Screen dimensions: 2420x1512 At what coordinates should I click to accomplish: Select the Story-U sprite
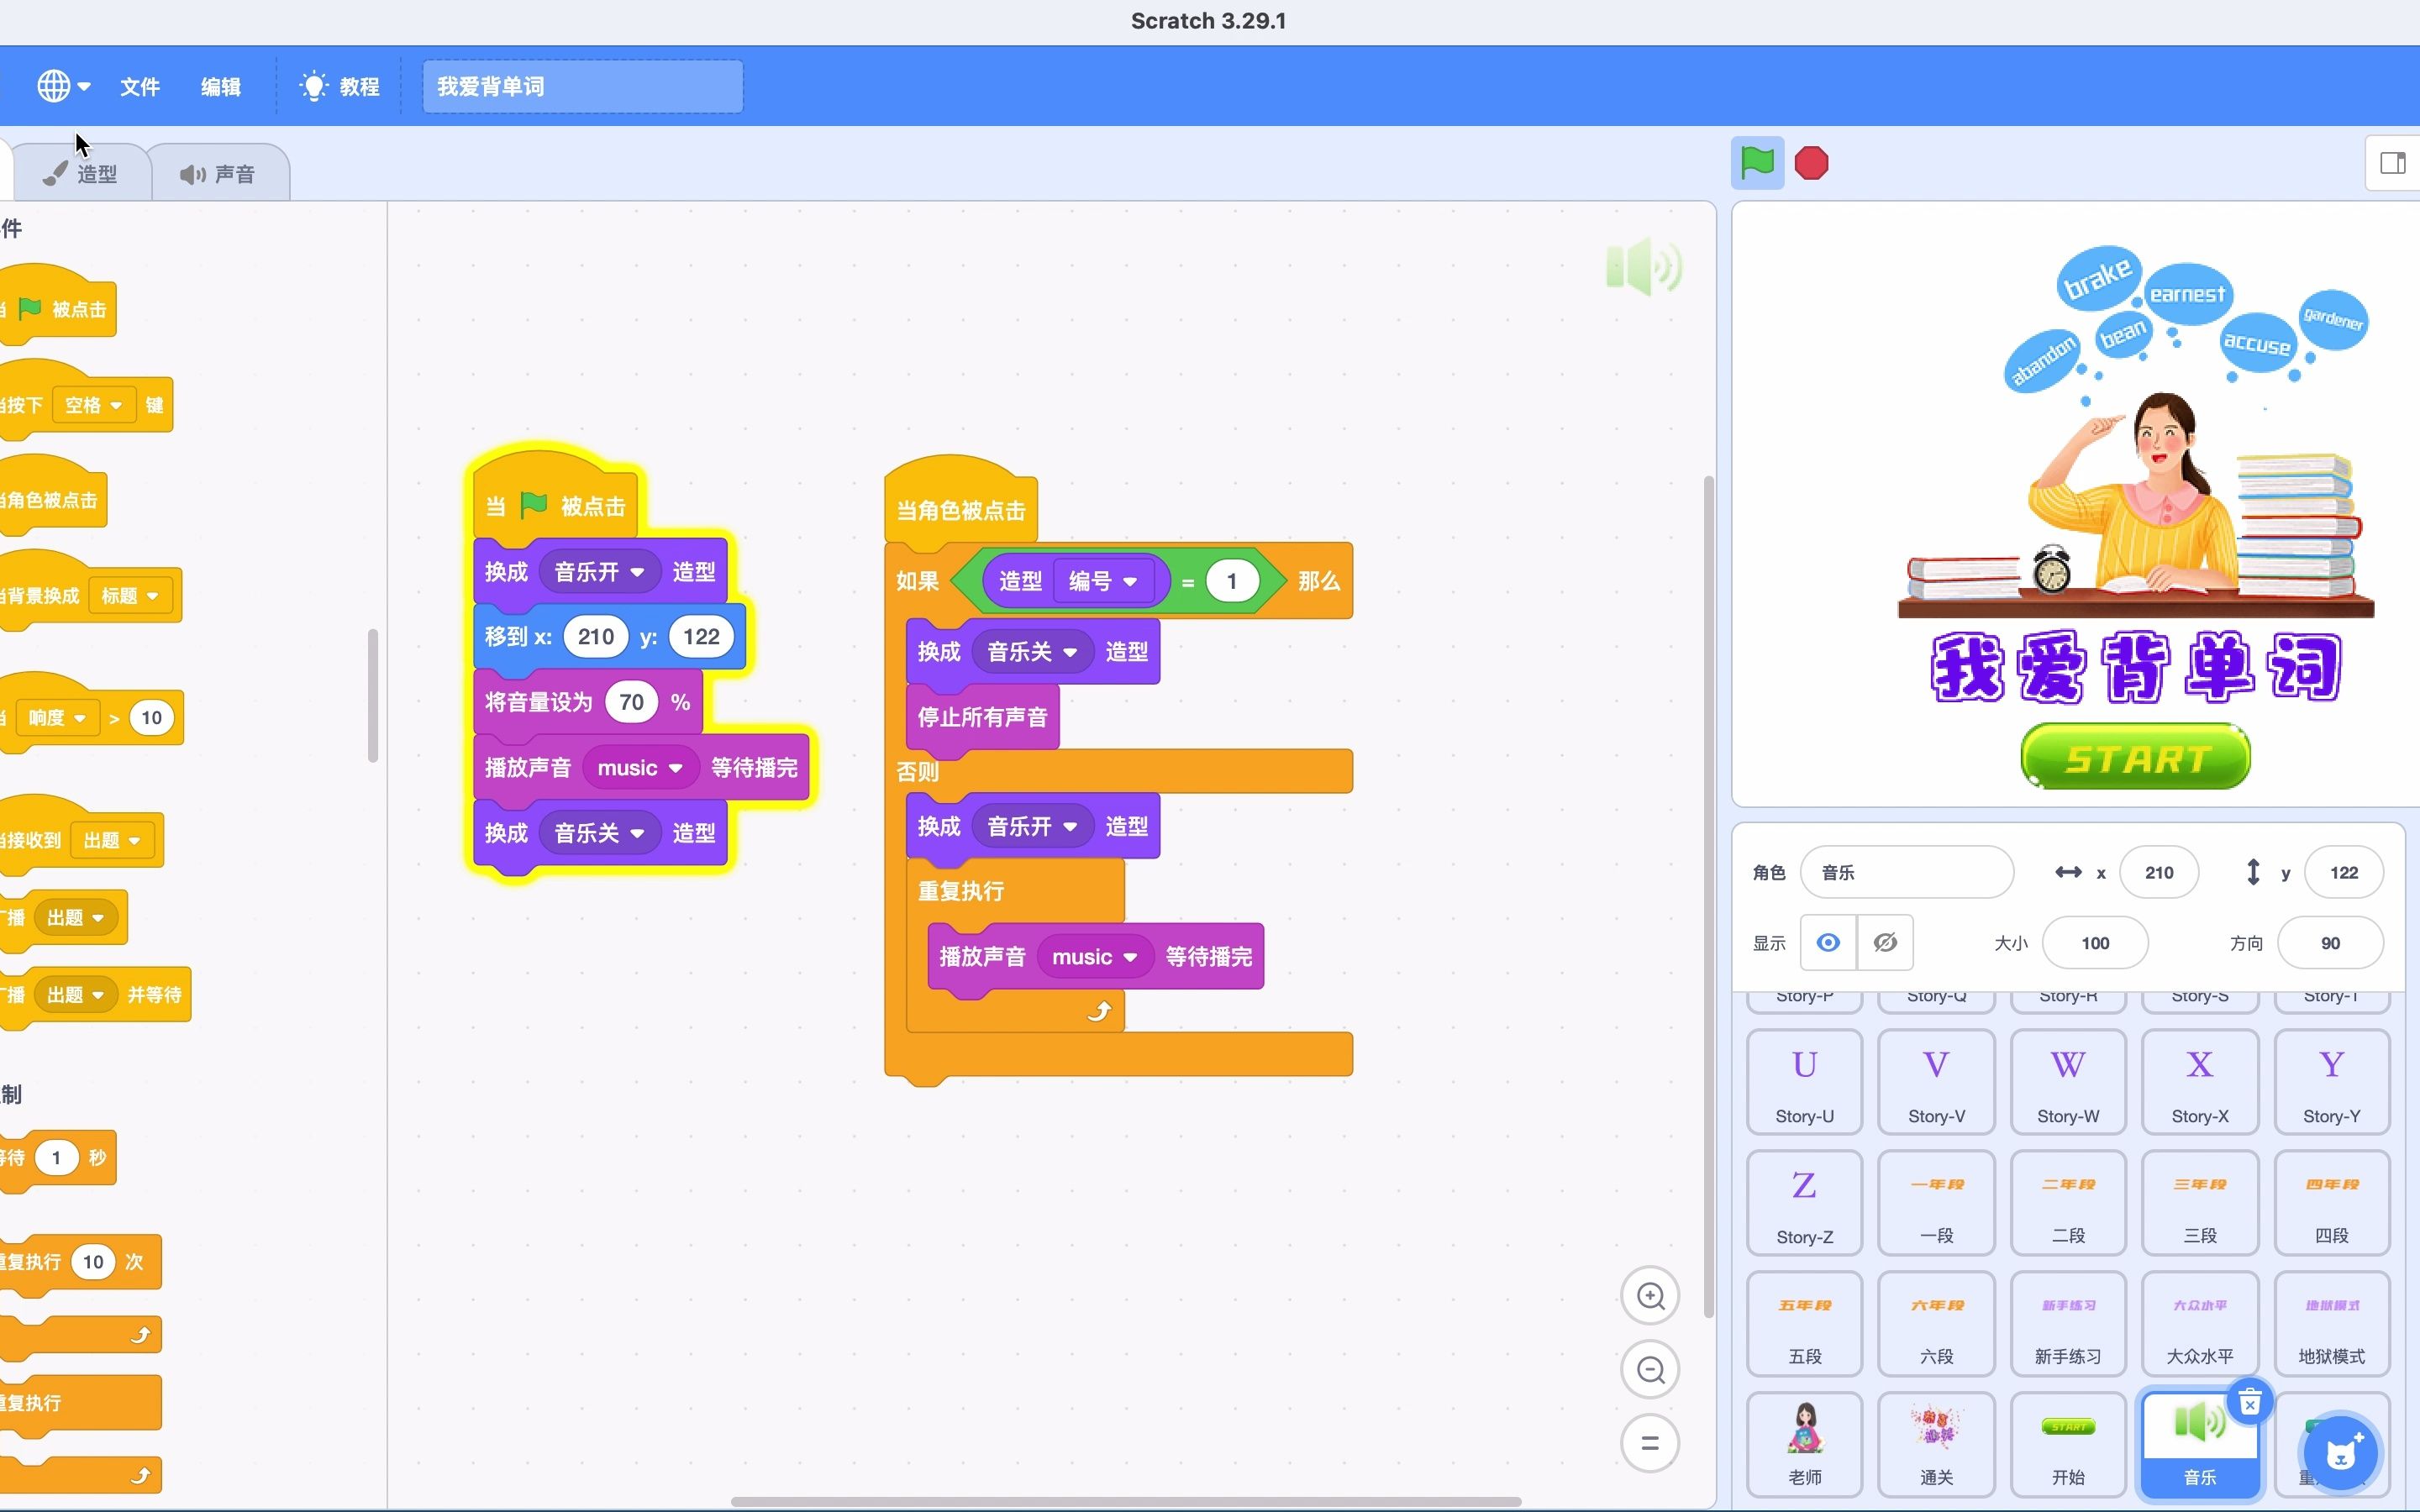point(1804,1081)
